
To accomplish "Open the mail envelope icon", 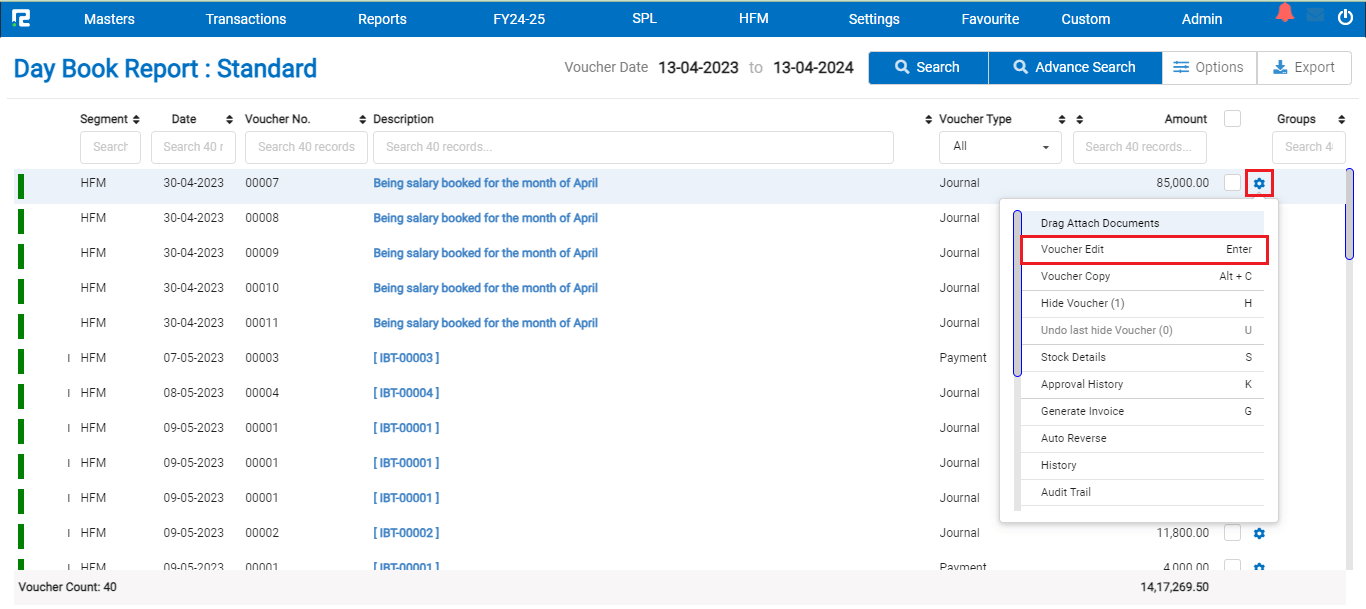I will [x=1315, y=15].
